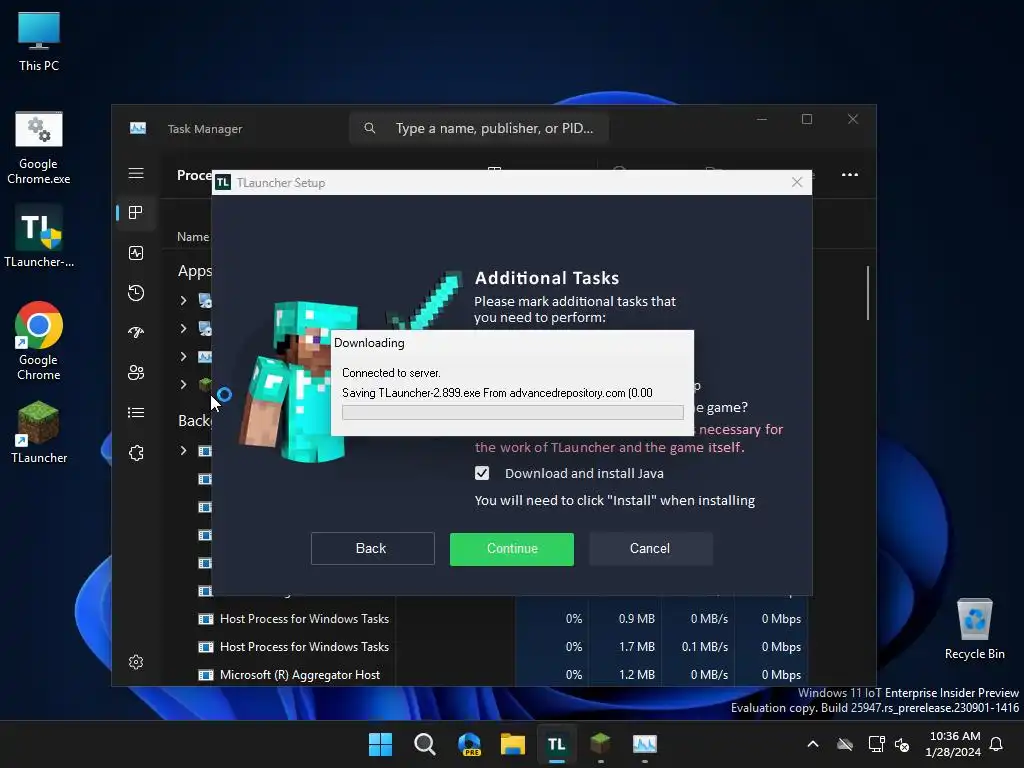
Task: Open Task Manager hamburger navigation menu
Action: click(x=136, y=173)
